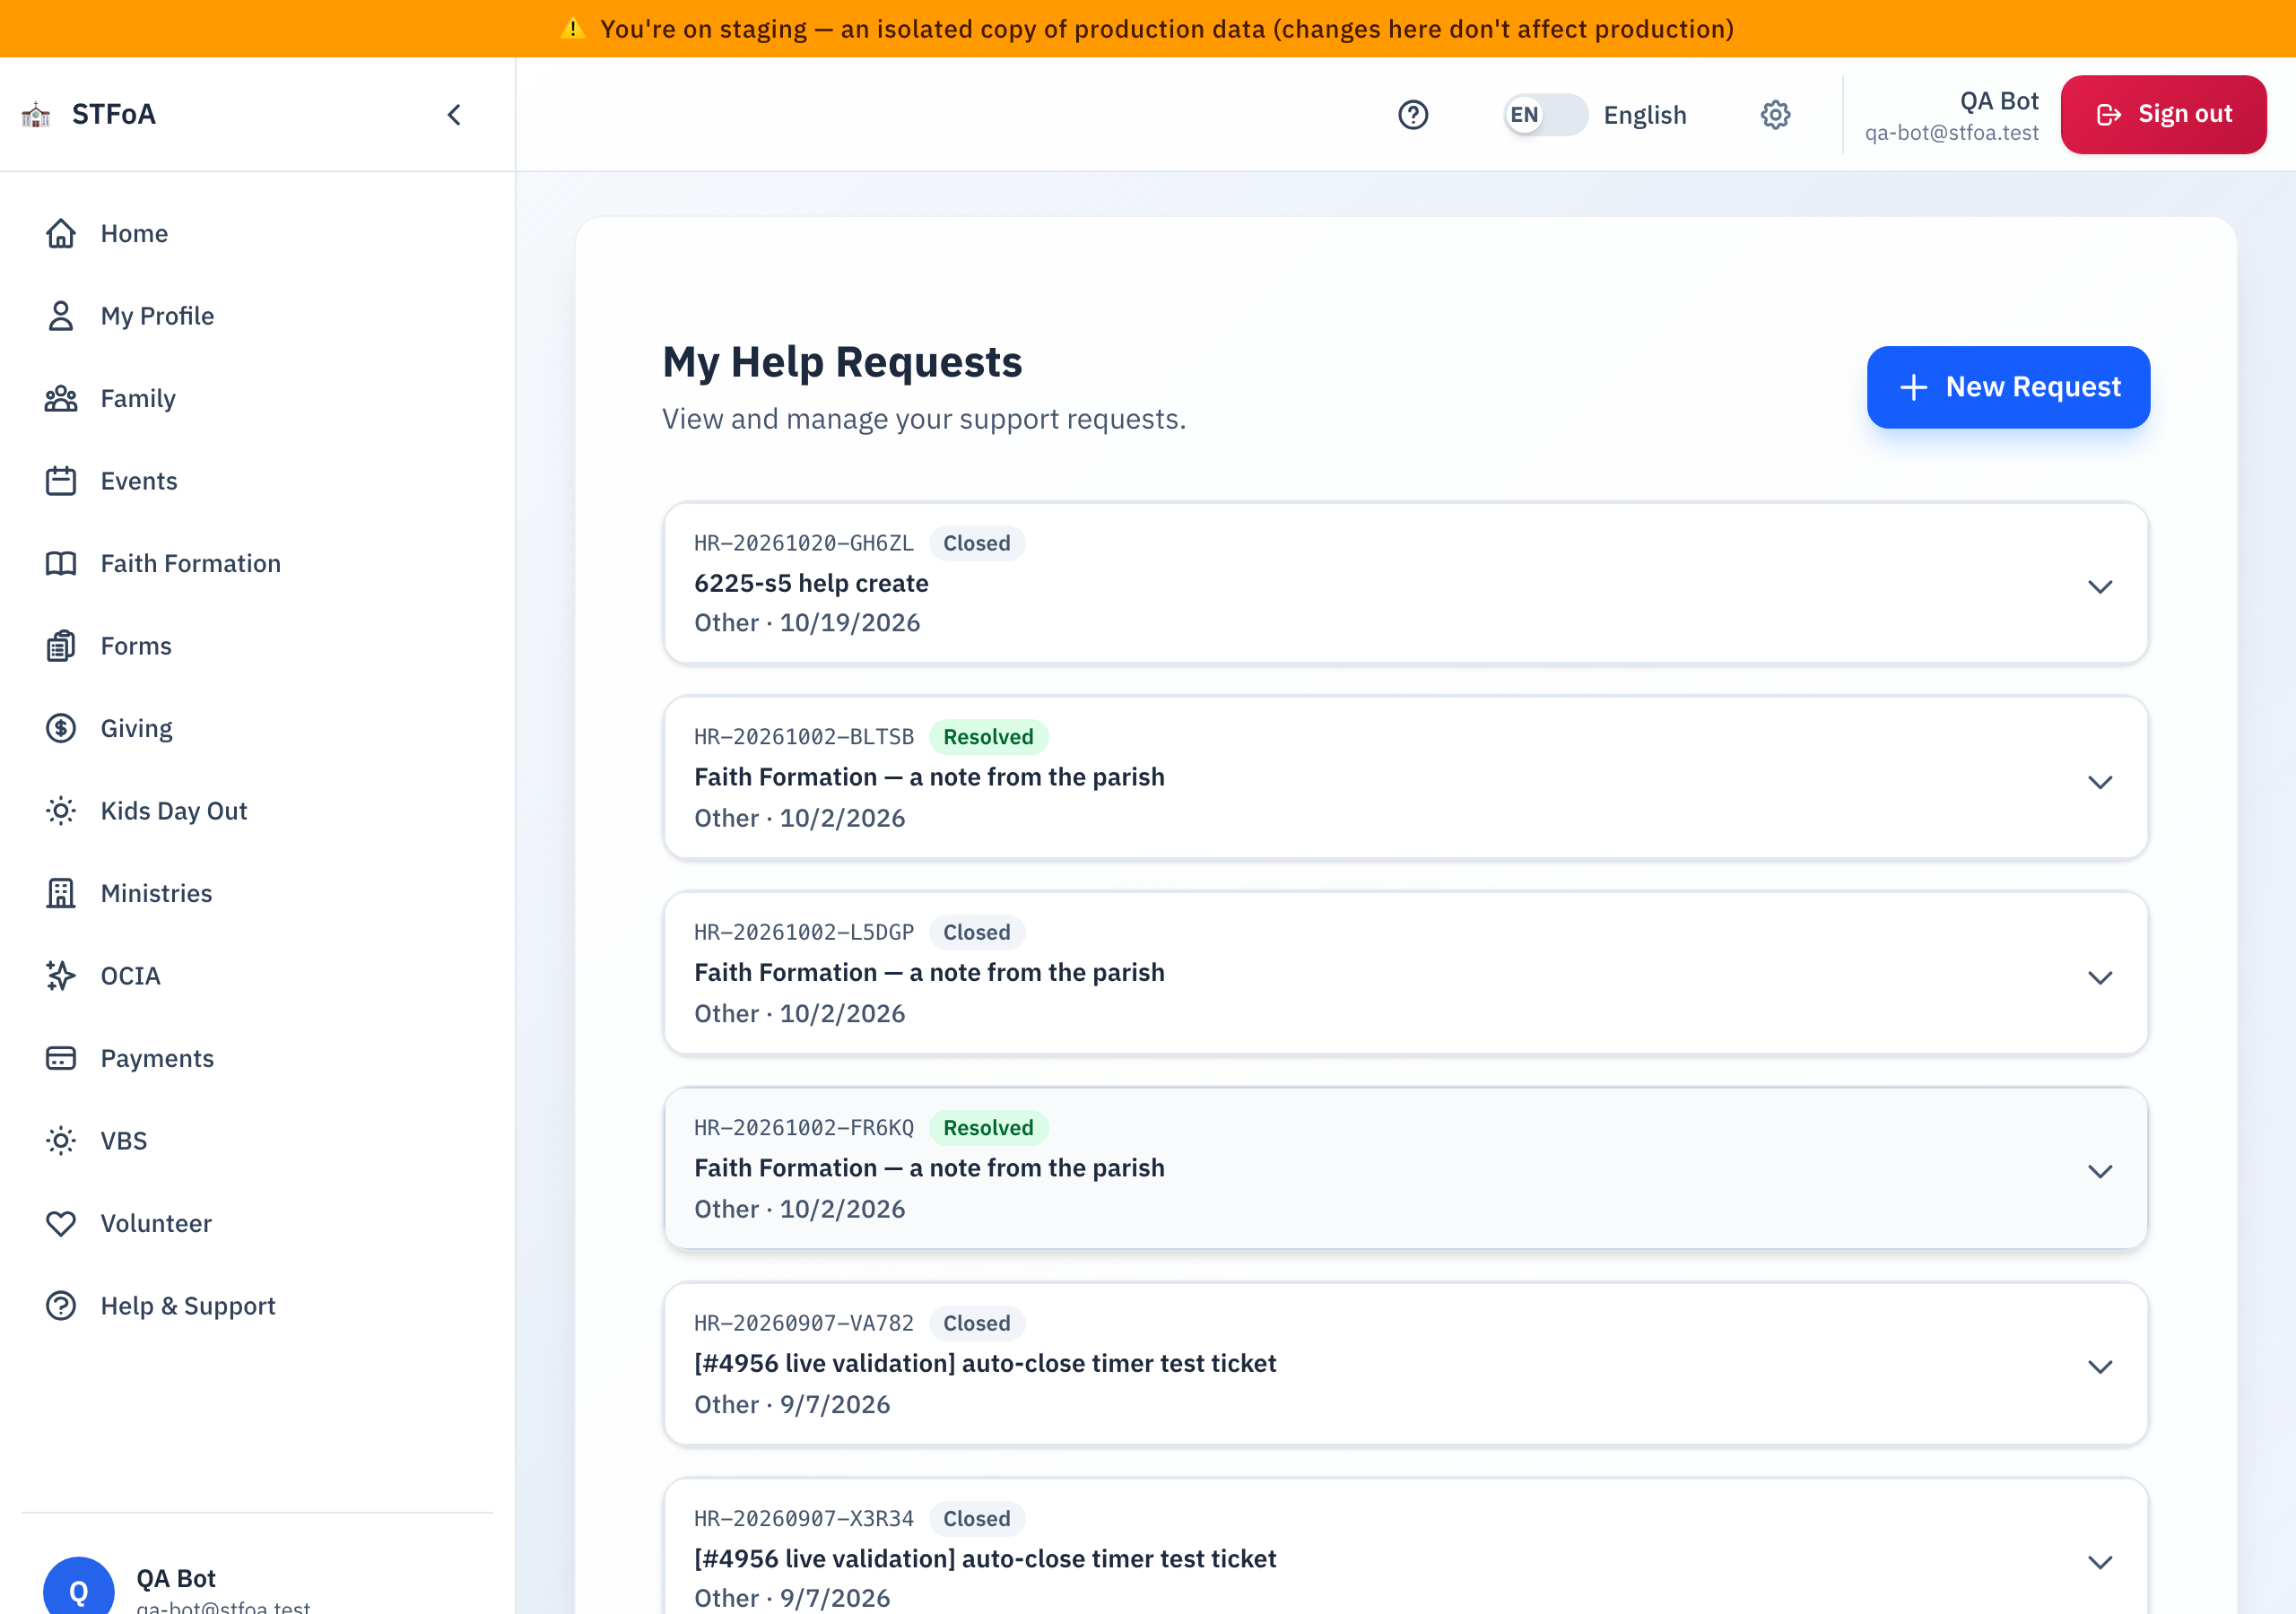Click the Events calendar icon
Screen dimensions: 2296x1614
click(61, 481)
